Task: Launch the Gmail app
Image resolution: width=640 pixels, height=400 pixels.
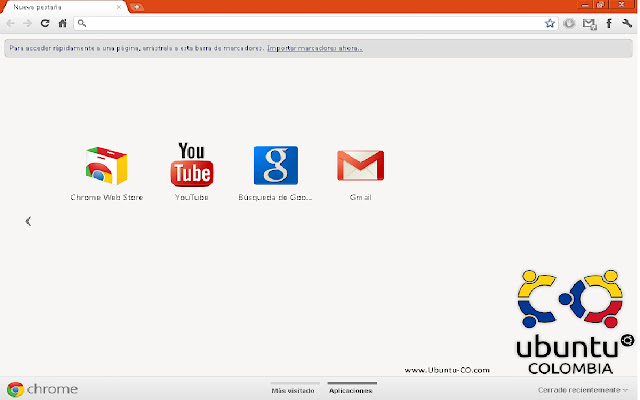Action: (x=360, y=175)
